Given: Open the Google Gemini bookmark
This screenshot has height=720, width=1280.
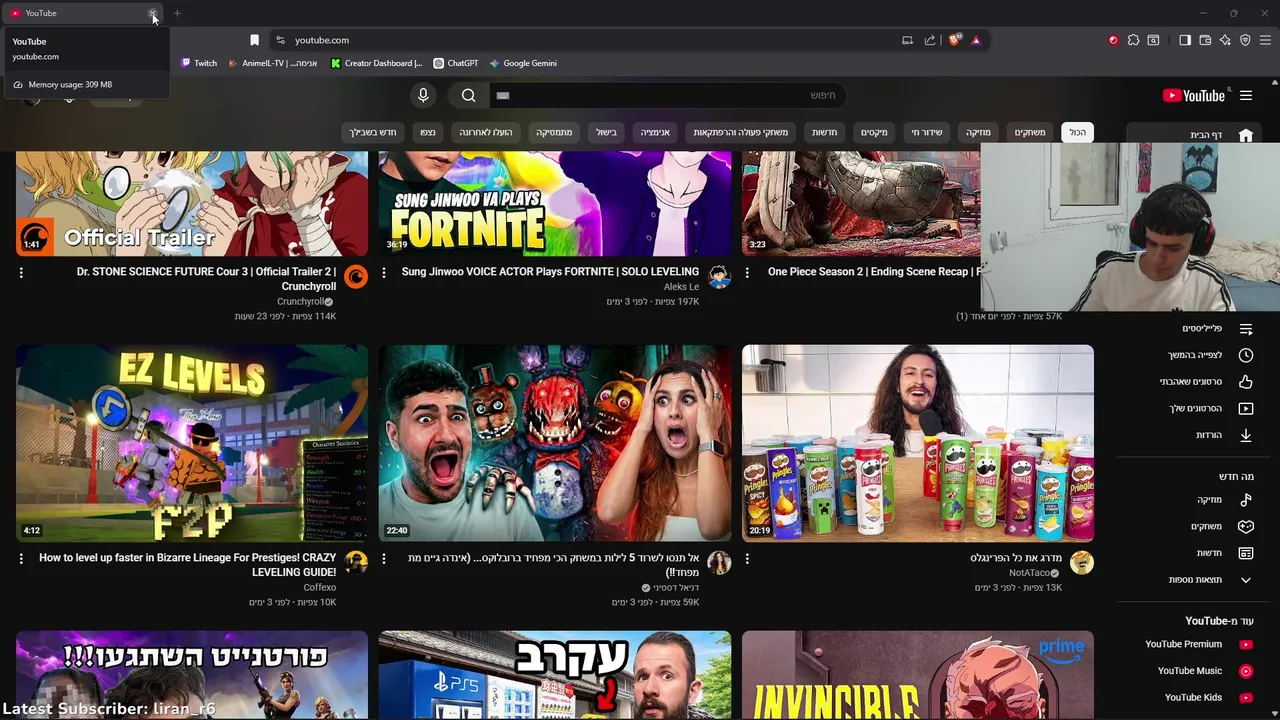Looking at the screenshot, I should 523,63.
